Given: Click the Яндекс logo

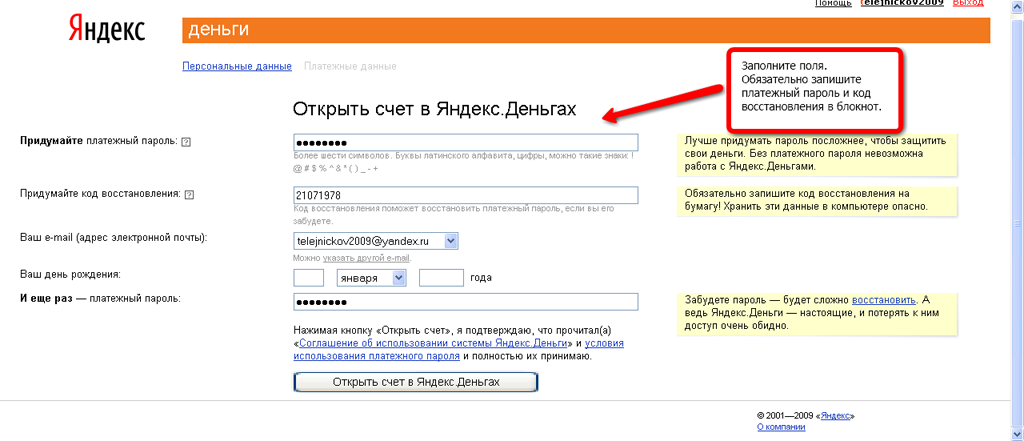Looking at the screenshot, I should 107,29.
